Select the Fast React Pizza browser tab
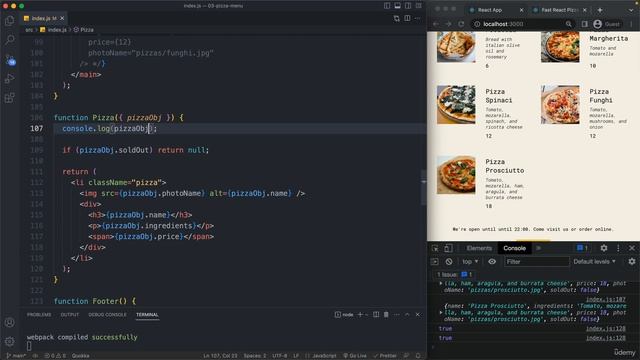Screen dimensions: 640x360 point(560,10)
